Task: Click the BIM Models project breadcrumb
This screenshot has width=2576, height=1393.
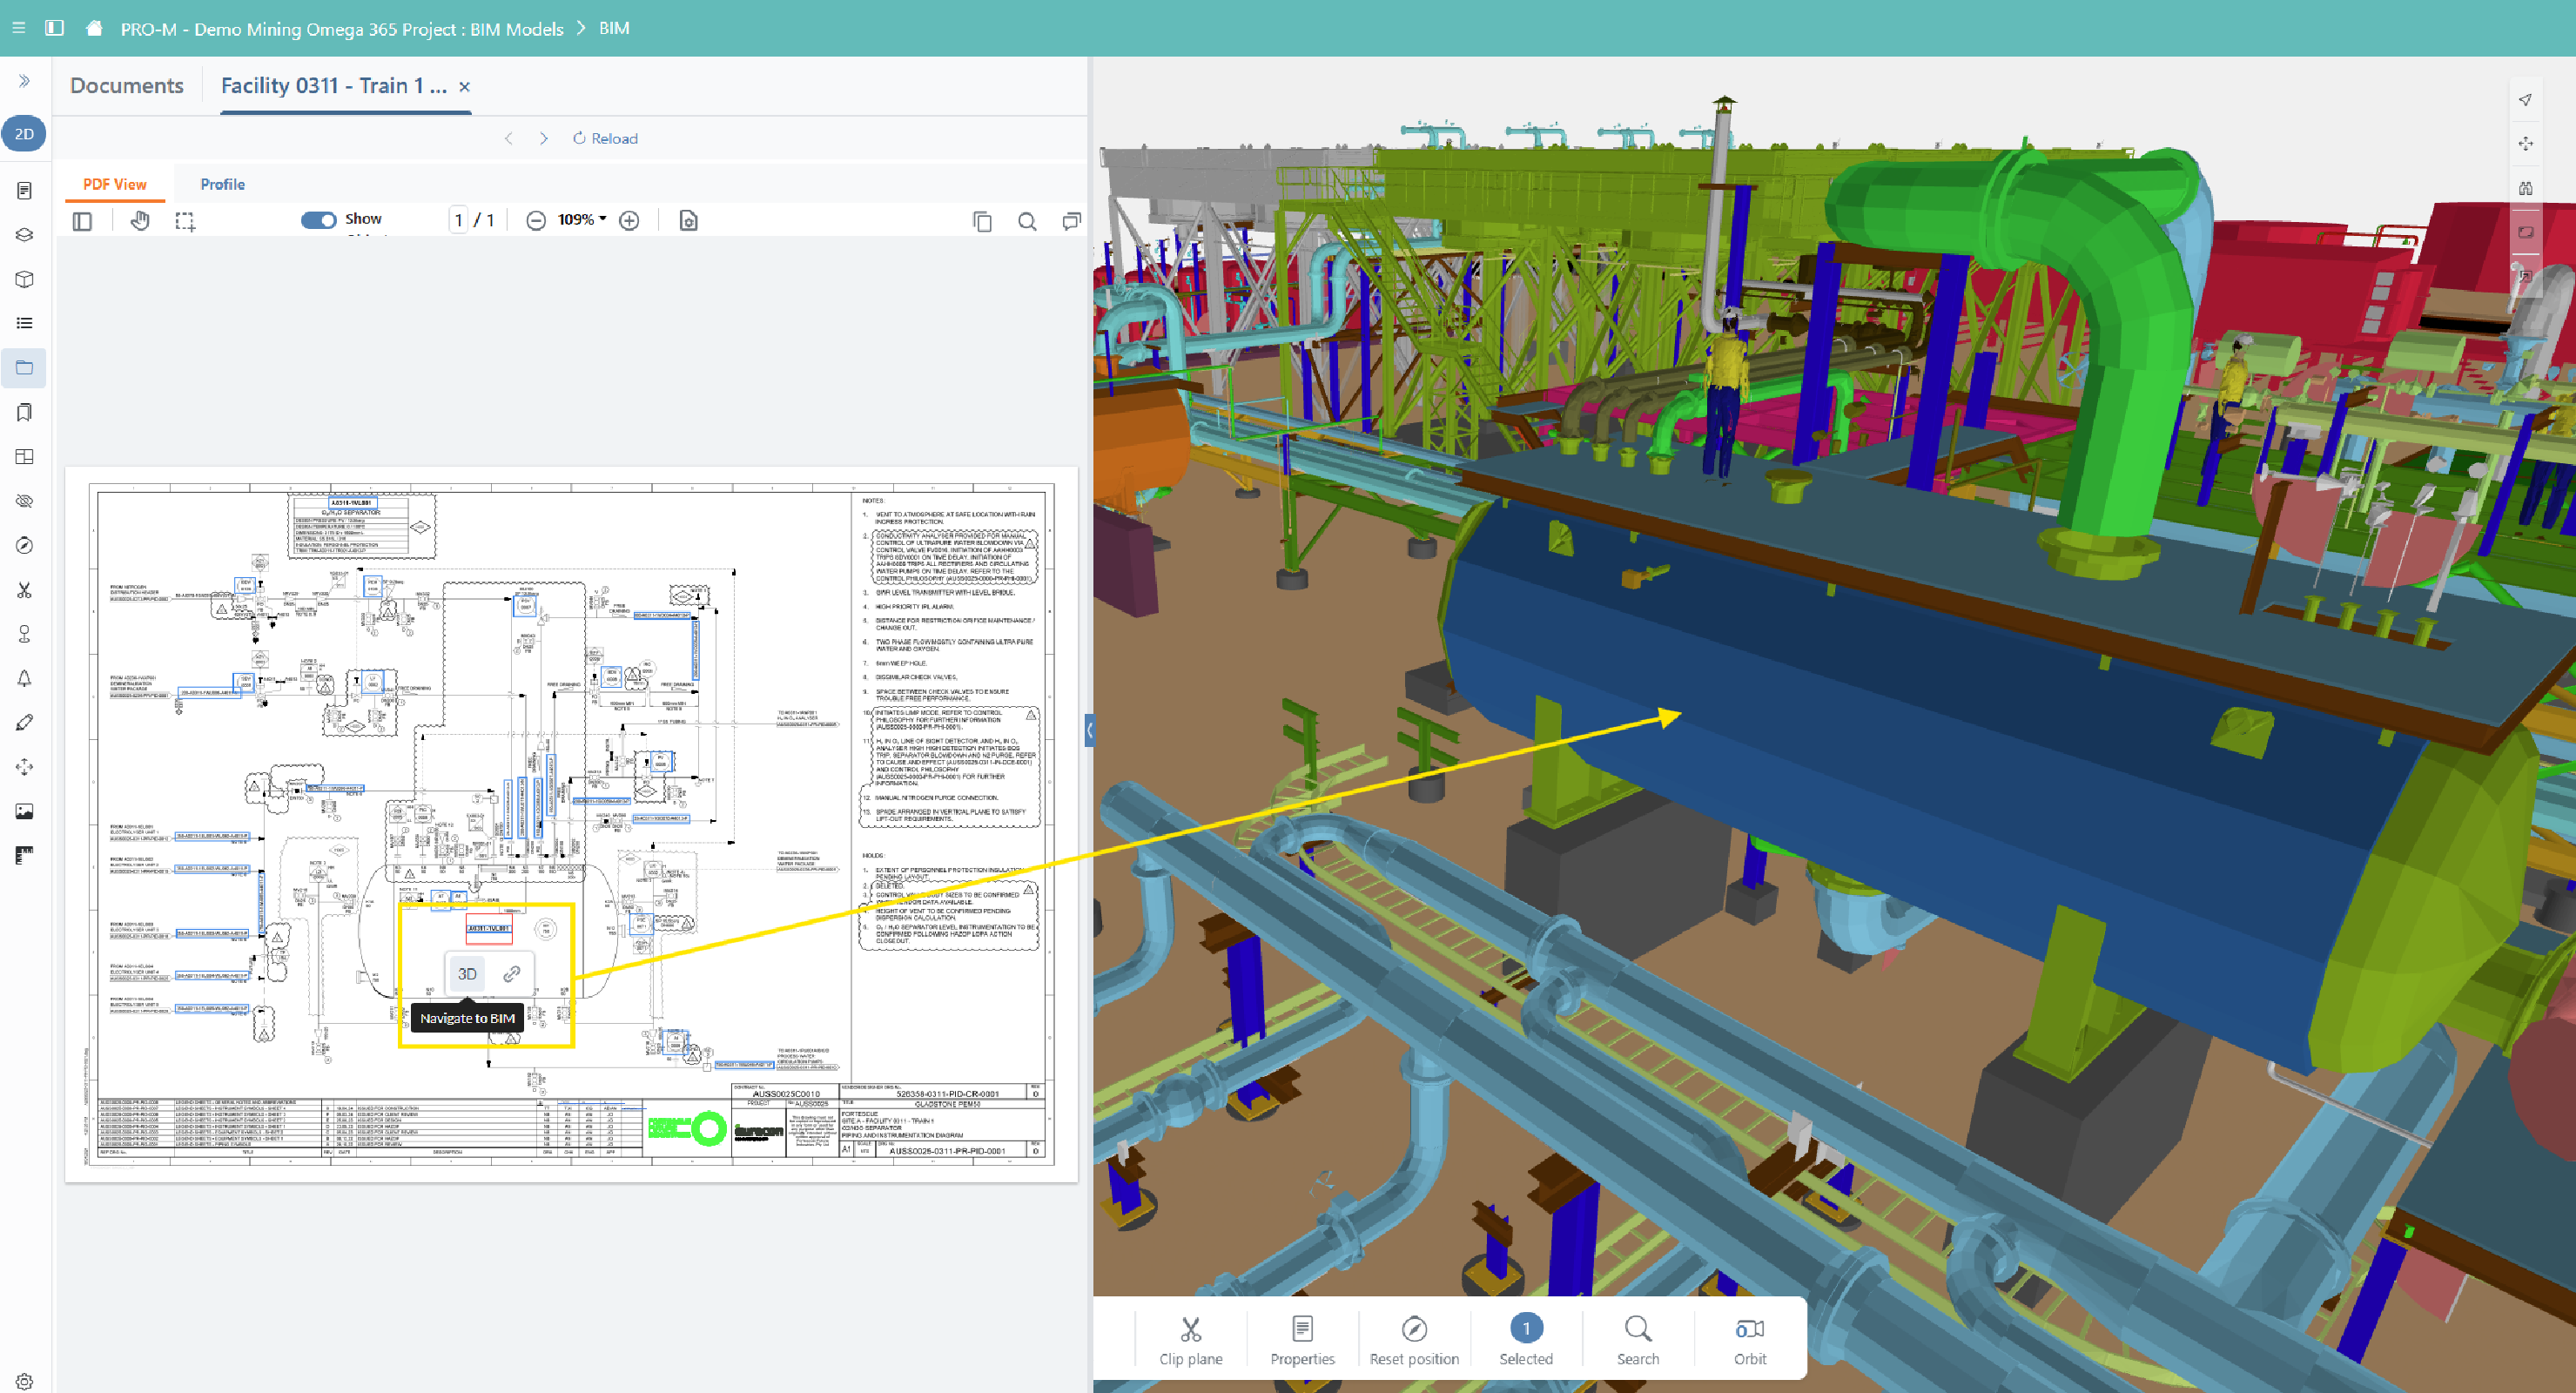Action: click(x=342, y=29)
